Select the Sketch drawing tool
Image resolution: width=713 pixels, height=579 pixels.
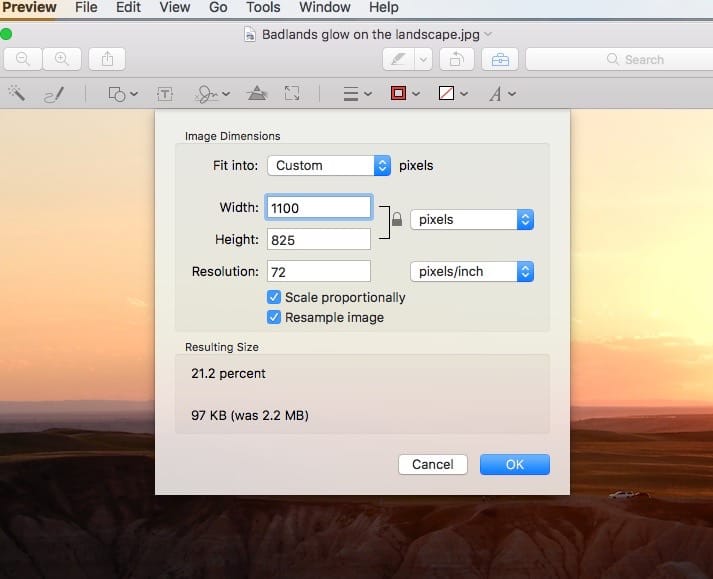tap(53, 94)
